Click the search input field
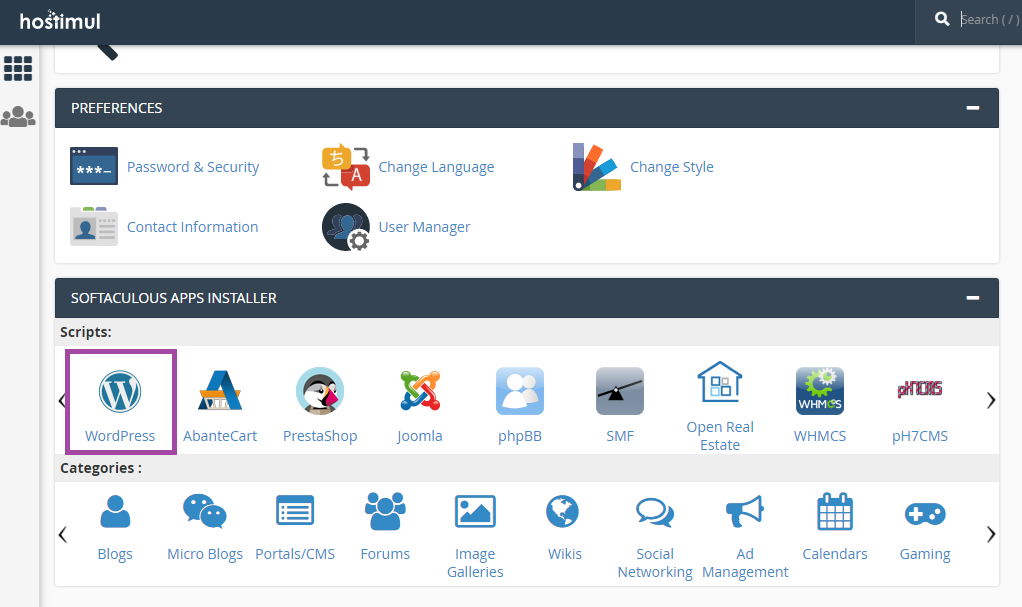Screen dimensions: 1022x607 (988, 19)
